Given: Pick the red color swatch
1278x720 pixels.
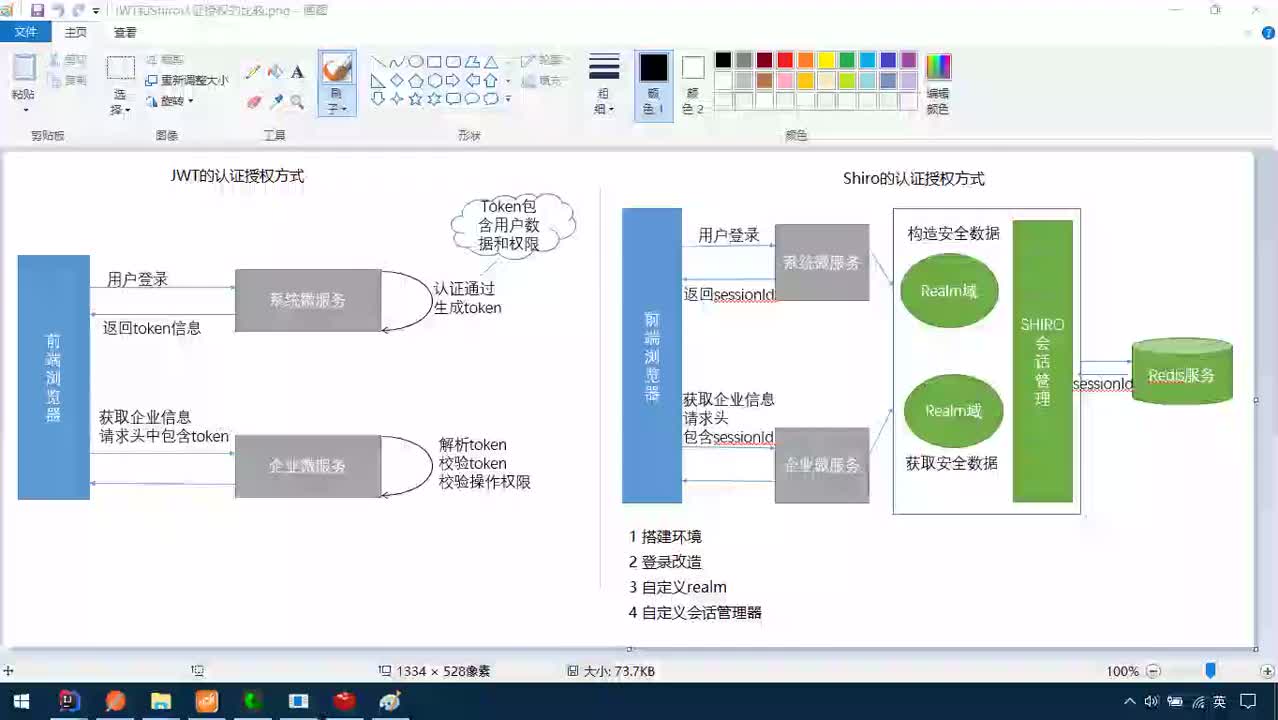Looking at the screenshot, I should (785, 60).
